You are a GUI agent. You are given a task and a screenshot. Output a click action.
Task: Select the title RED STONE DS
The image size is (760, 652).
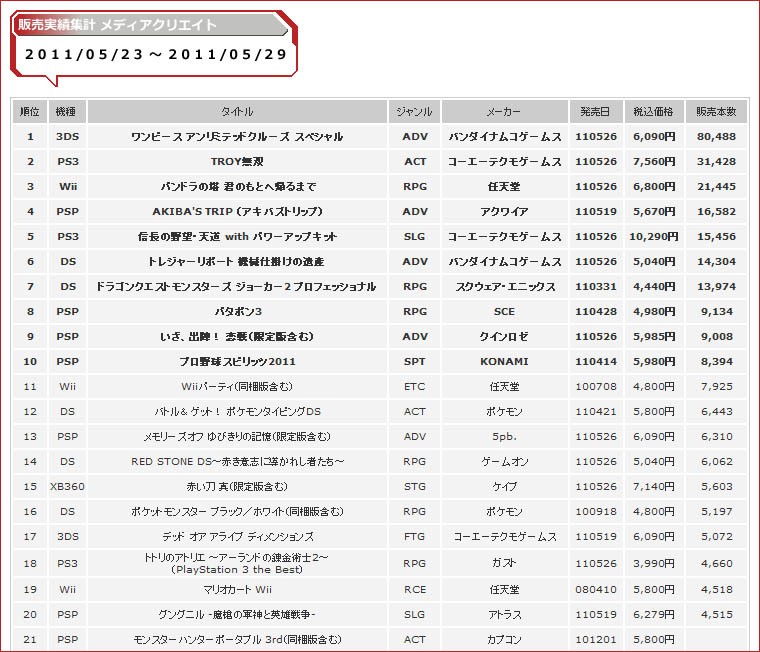pyautogui.click(x=237, y=461)
